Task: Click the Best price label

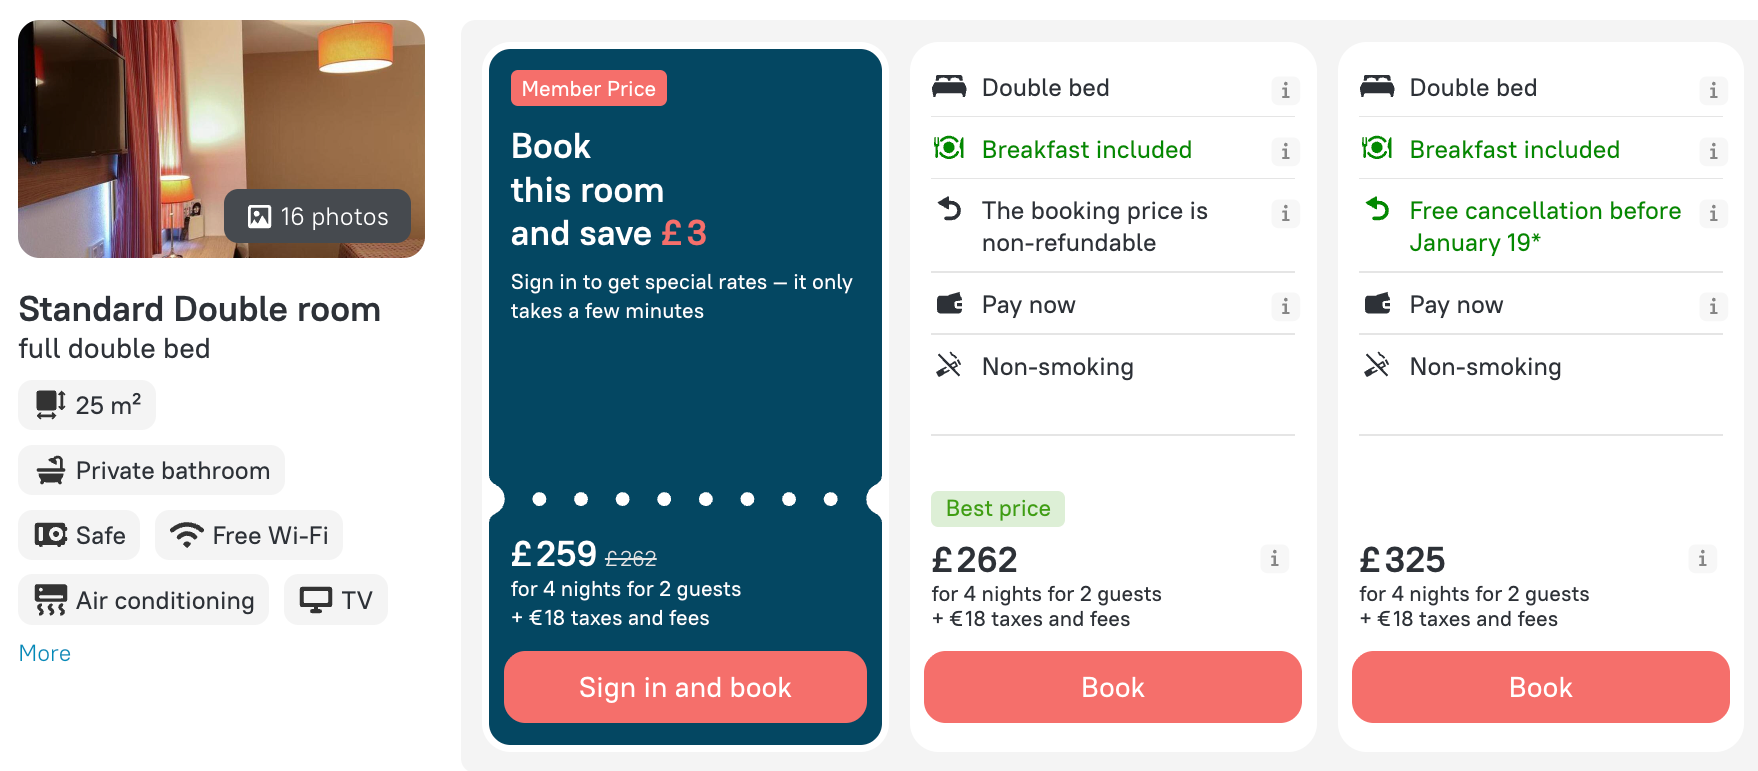Action: click(x=997, y=508)
